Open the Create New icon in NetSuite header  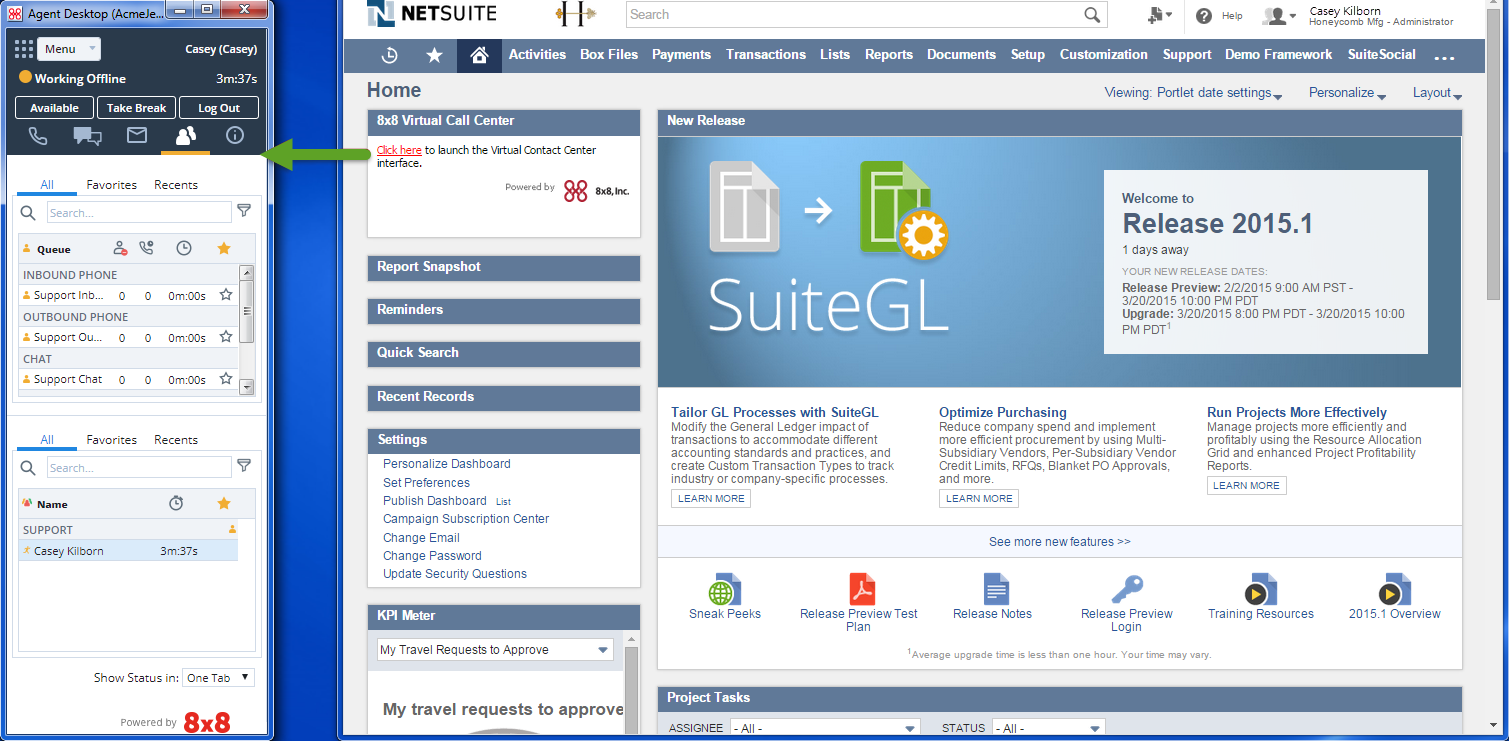tap(1159, 15)
